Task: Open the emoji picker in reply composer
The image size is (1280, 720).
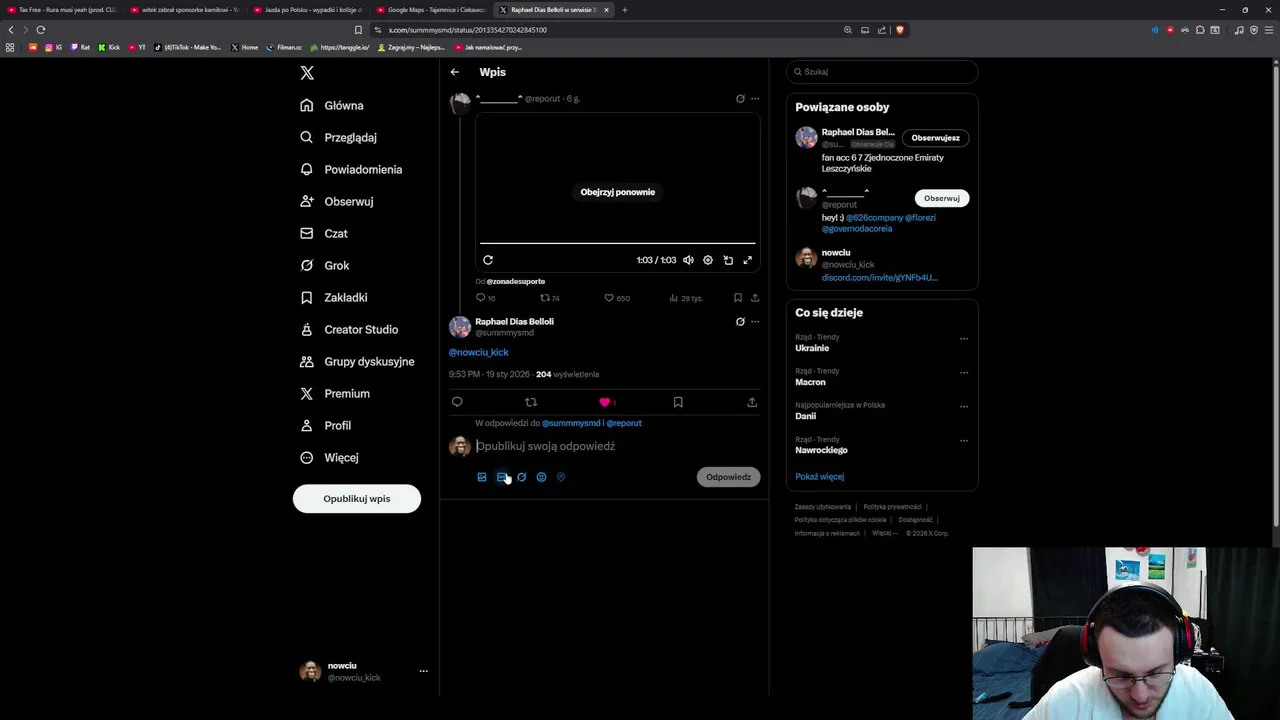Action: (541, 477)
